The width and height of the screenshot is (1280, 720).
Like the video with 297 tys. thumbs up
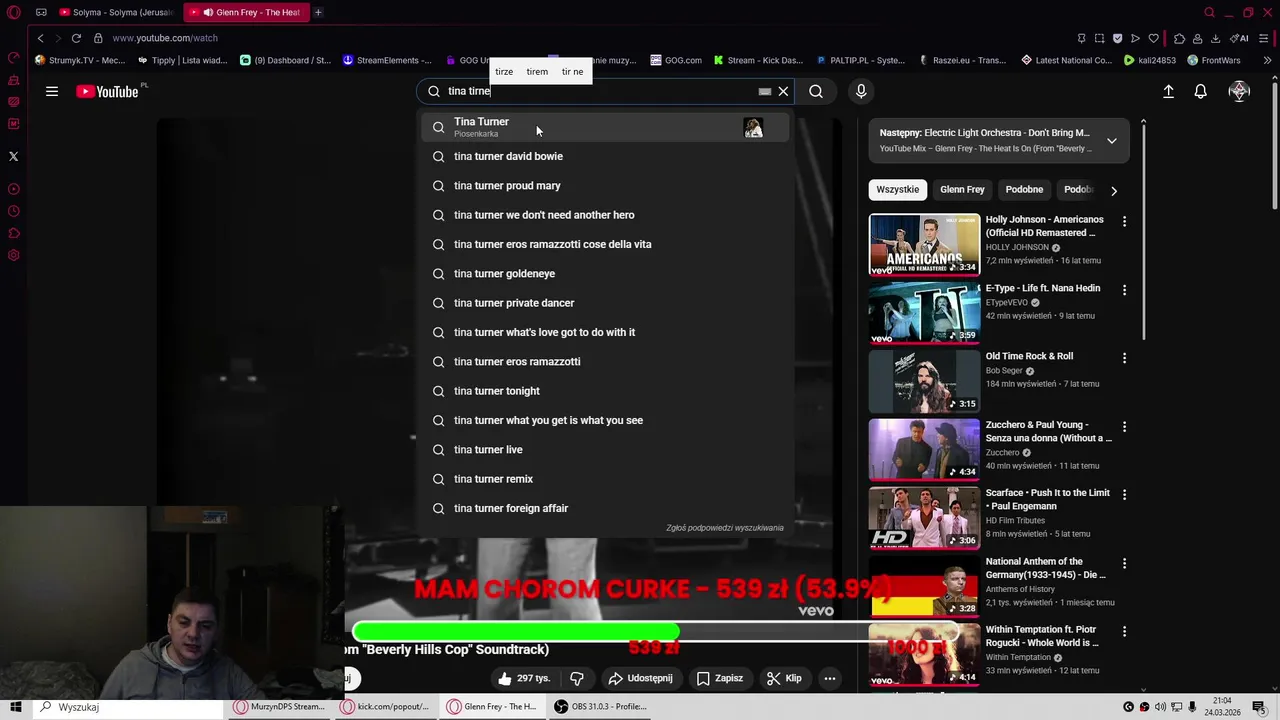(524, 678)
